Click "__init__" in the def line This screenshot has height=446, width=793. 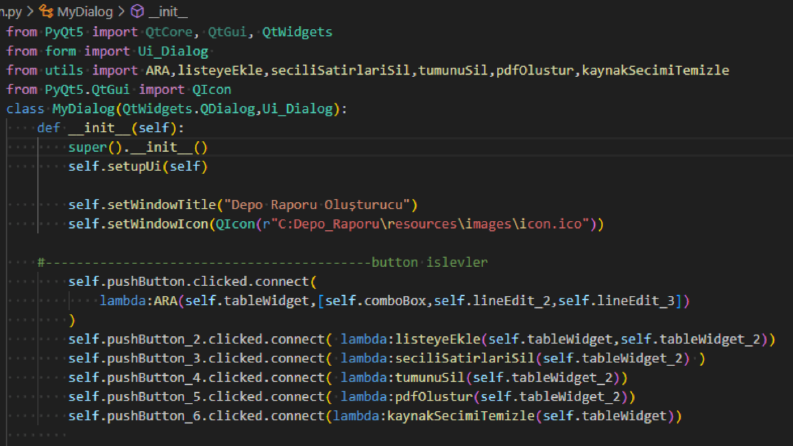click(x=99, y=128)
